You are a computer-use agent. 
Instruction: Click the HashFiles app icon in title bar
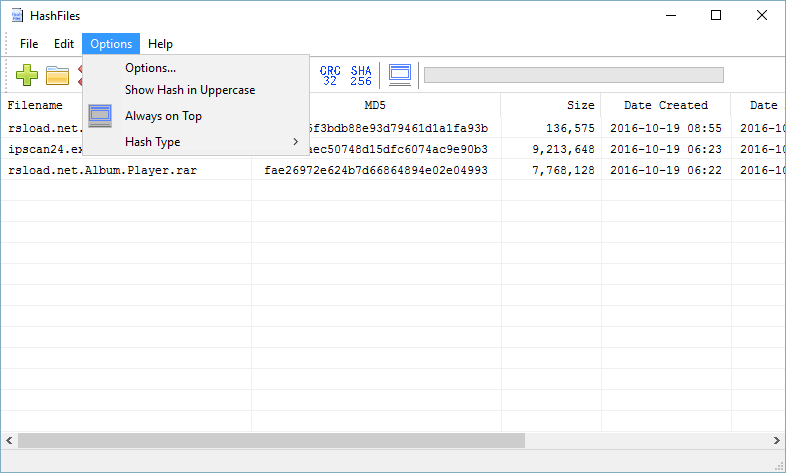[17, 16]
